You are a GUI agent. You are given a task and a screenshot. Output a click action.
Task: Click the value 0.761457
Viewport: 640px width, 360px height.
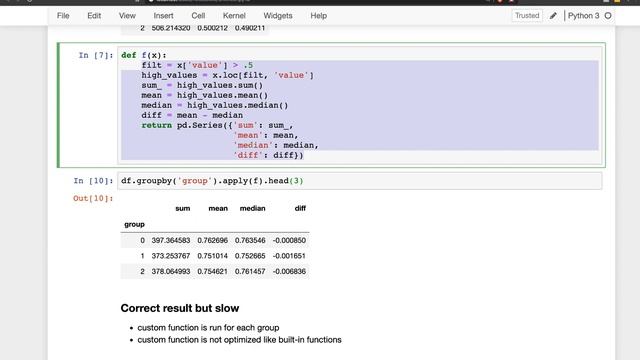(250, 271)
